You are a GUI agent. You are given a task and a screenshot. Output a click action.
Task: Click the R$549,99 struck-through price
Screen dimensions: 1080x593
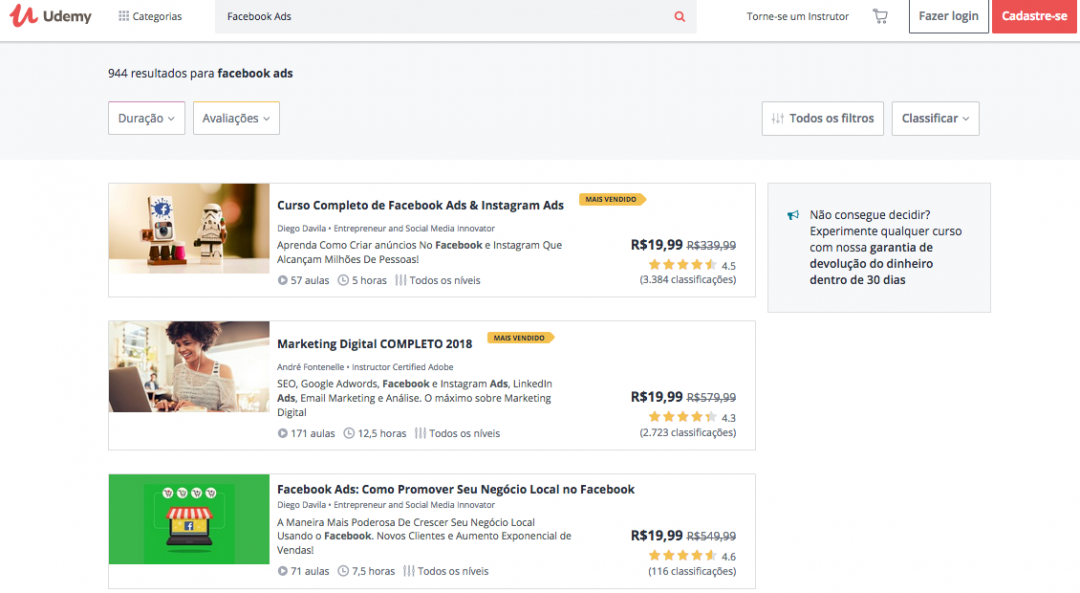[x=712, y=536]
